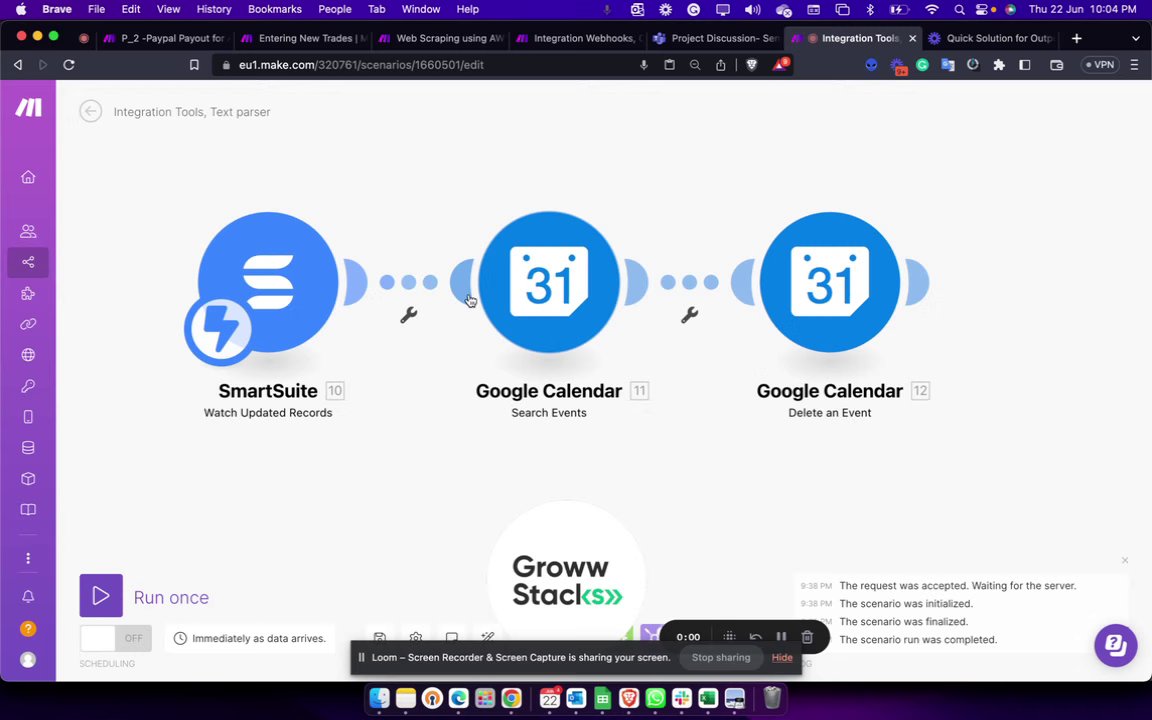This screenshot has width=1152, height=720.
Task: Switch to the 'Project Discussion- Sen' tab
Action: 716,38
